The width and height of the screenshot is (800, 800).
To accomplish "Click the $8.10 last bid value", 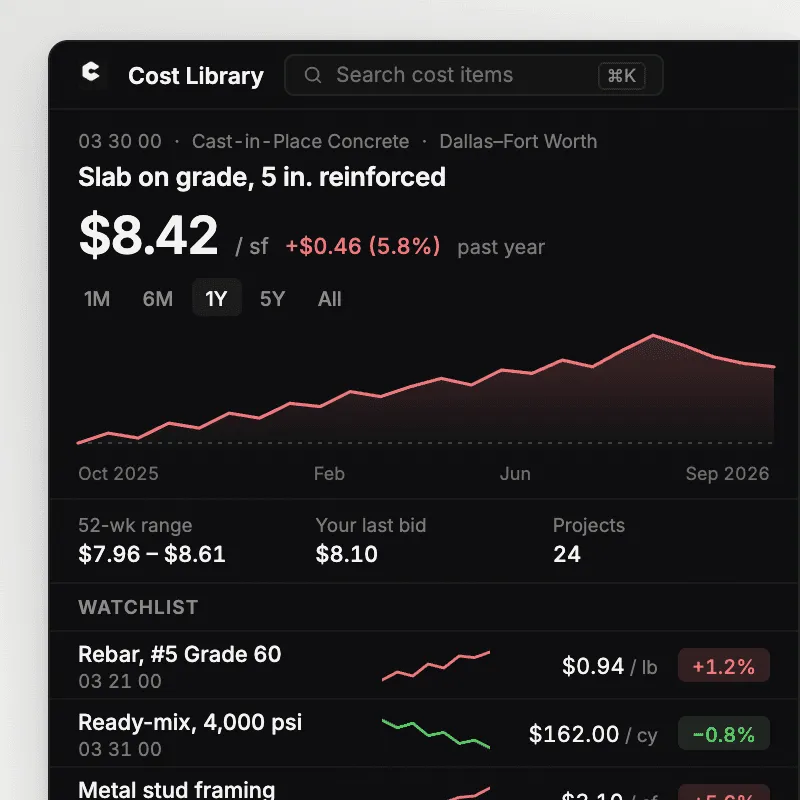I will [x=346, y=554].
